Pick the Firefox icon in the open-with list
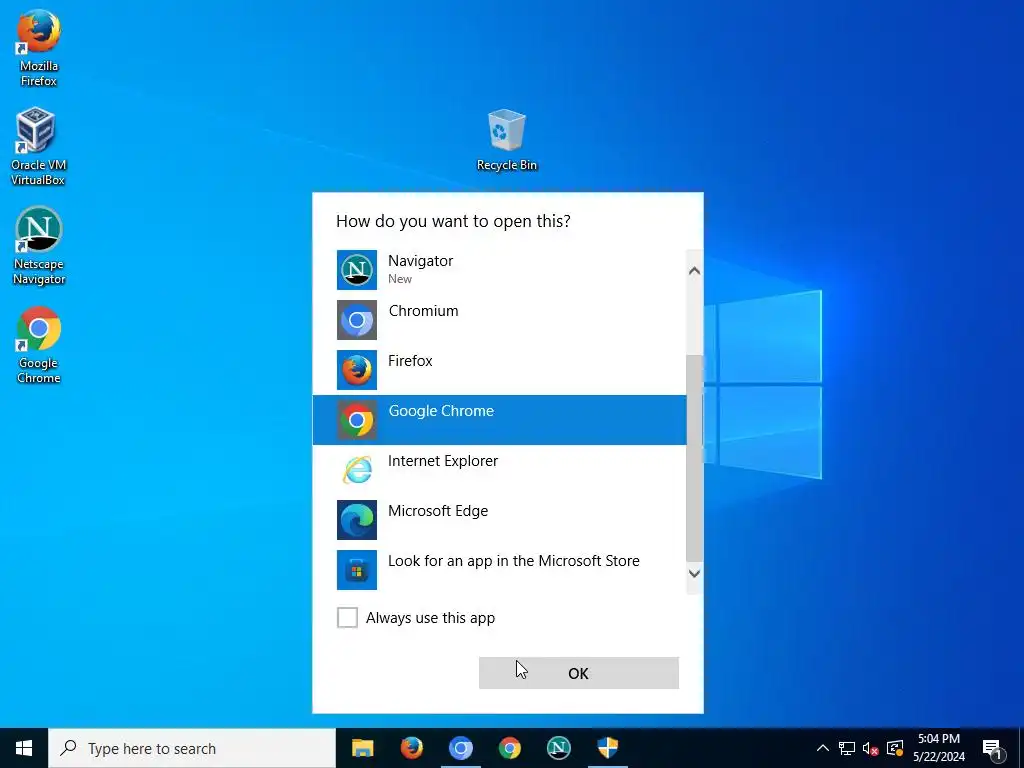 [357, 370]
